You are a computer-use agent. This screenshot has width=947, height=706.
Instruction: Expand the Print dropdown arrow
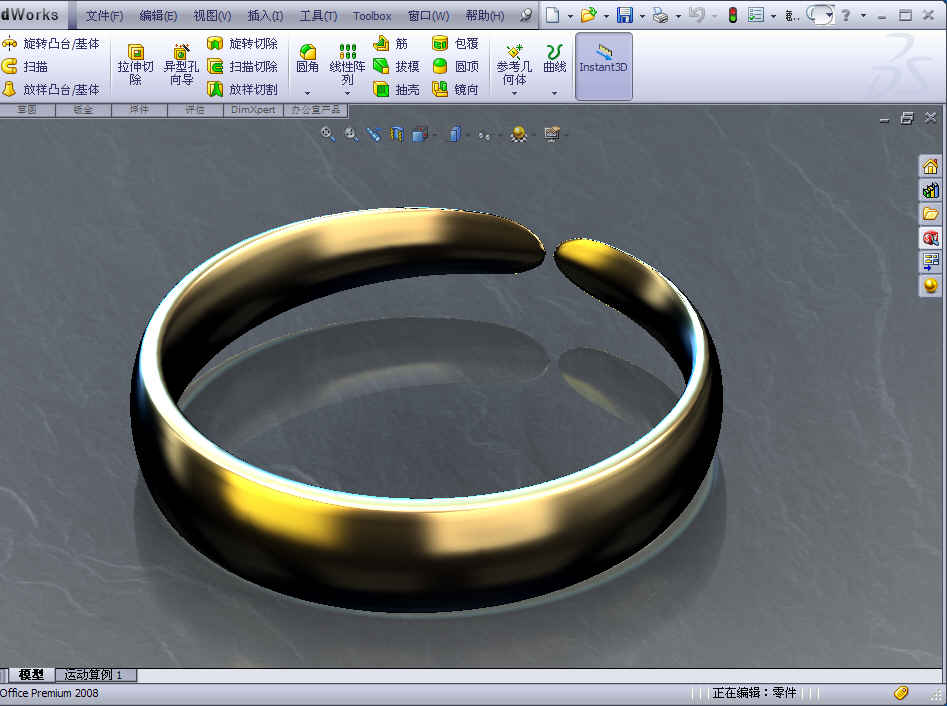(x=678, y=16)
